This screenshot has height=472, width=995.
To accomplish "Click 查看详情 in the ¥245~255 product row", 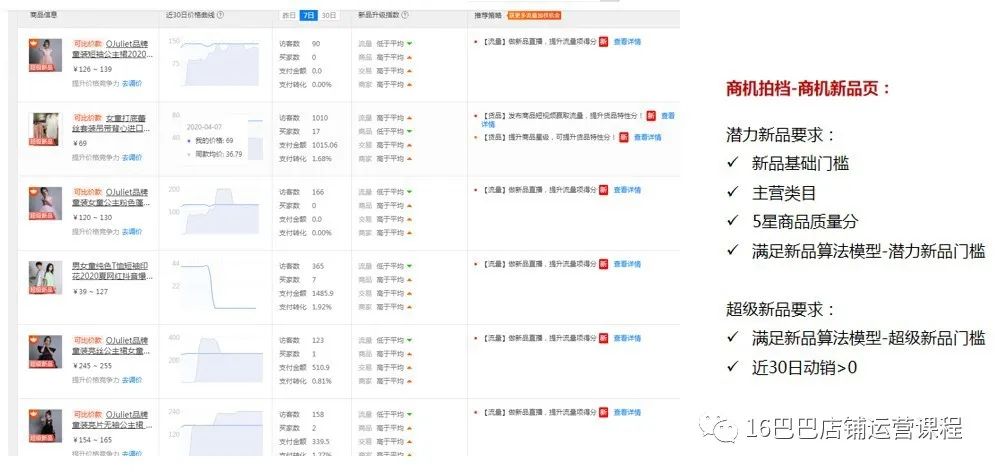I will [627, 338].
